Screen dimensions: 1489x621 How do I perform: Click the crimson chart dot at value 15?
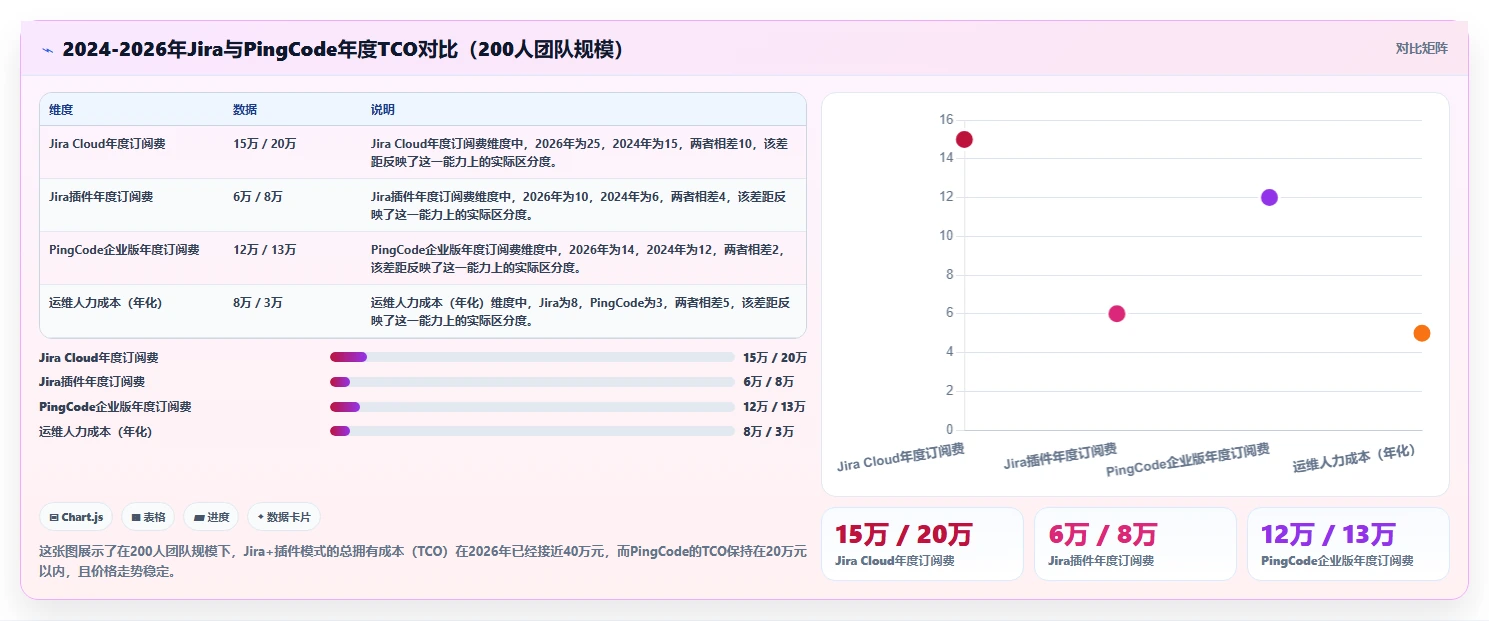(x=964, y=139)
